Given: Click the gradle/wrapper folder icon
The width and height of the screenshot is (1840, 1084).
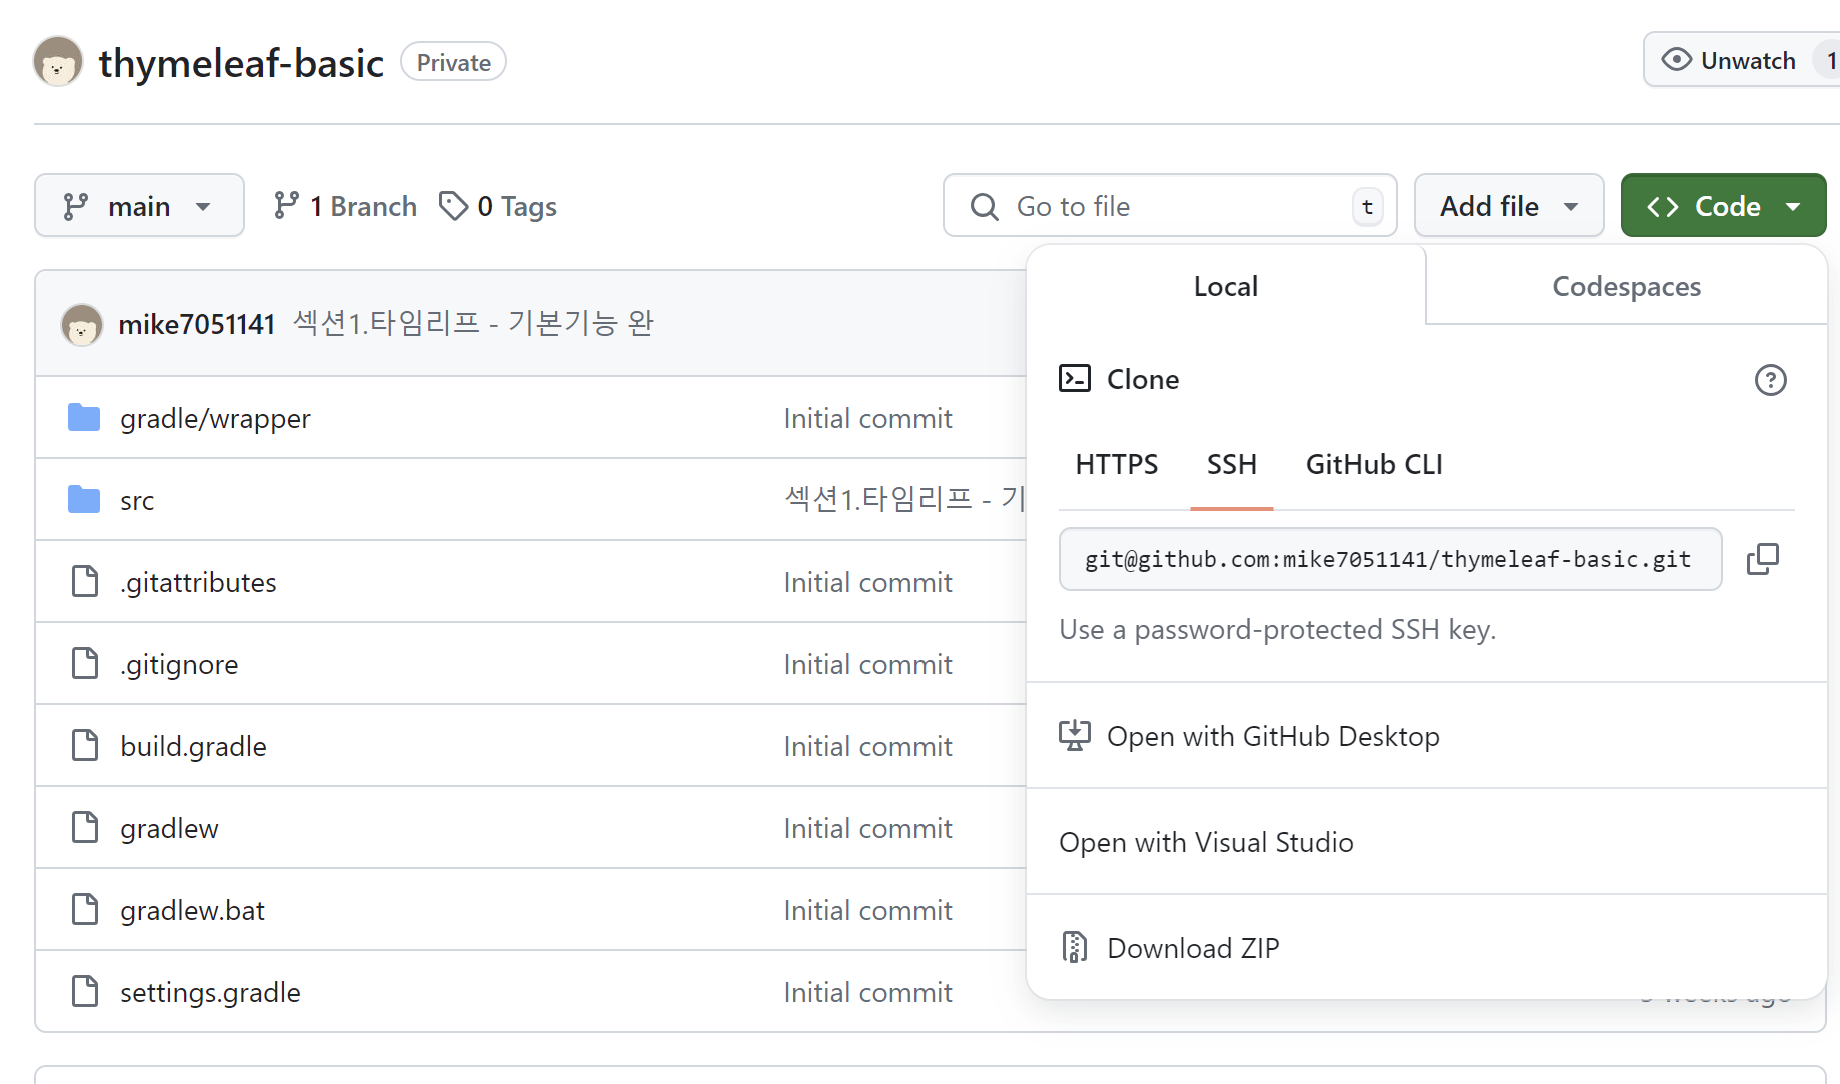Looking at the screenshot, I should coord(84,417).
